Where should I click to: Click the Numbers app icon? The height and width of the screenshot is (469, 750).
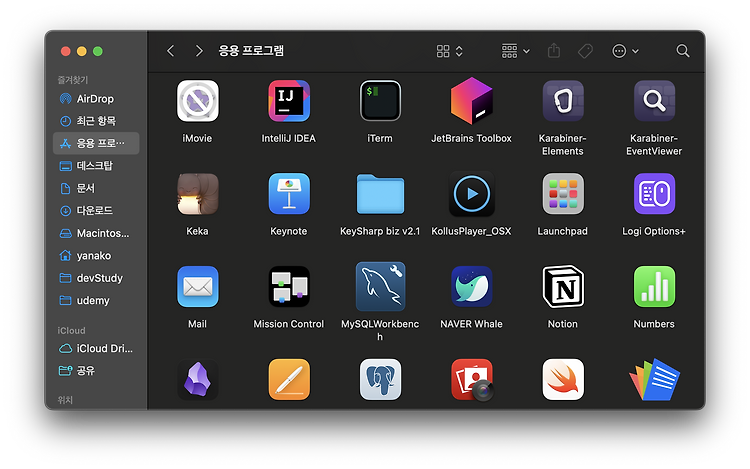pos(654,286)
